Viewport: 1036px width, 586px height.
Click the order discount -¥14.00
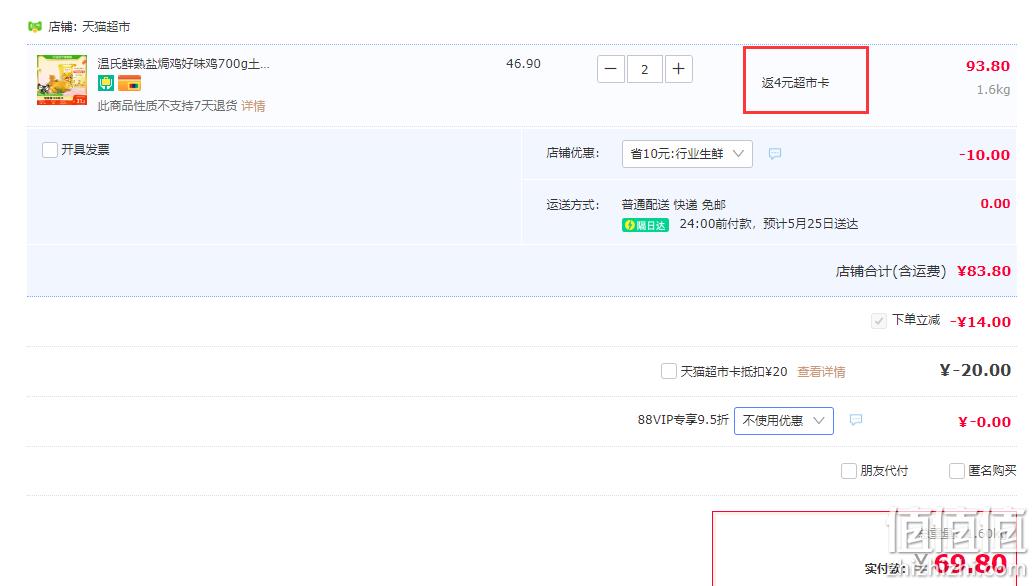coord(980,322)
